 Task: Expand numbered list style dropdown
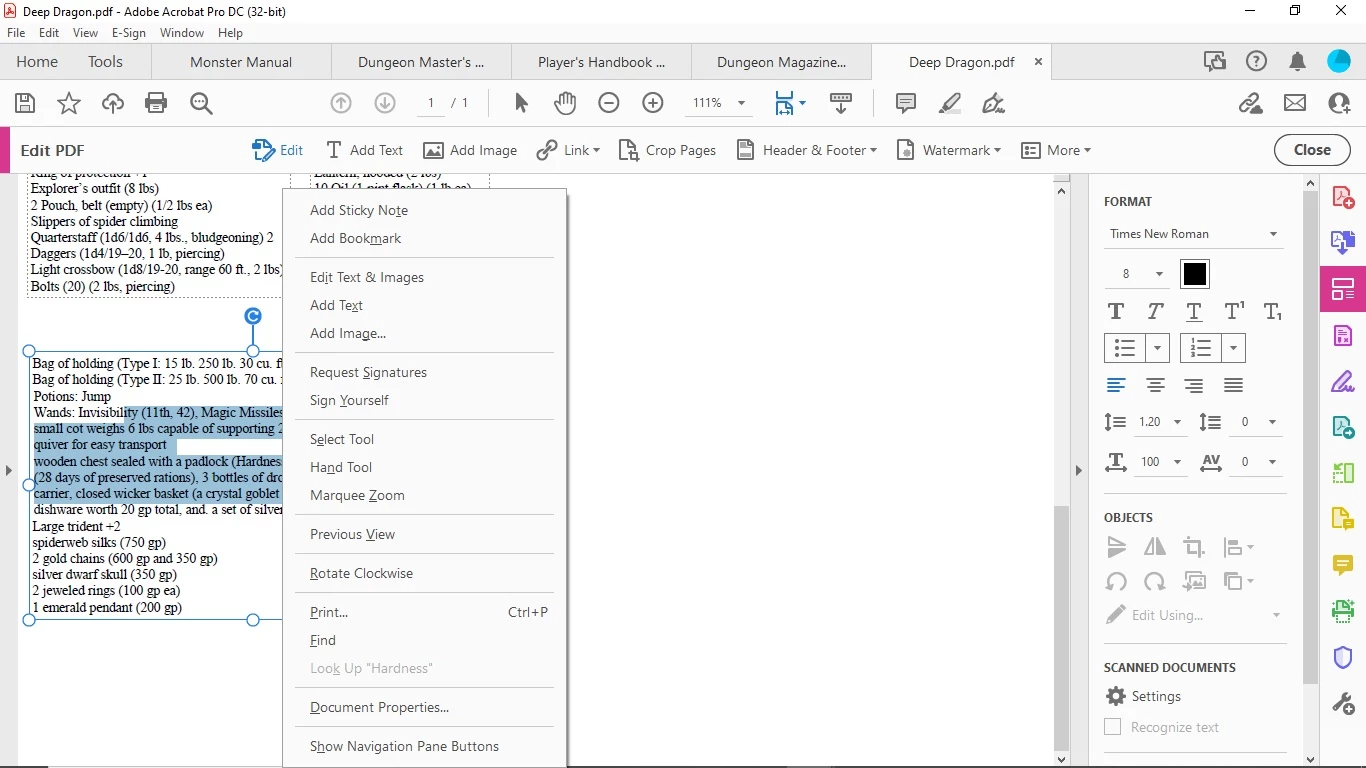[1234, 348]
